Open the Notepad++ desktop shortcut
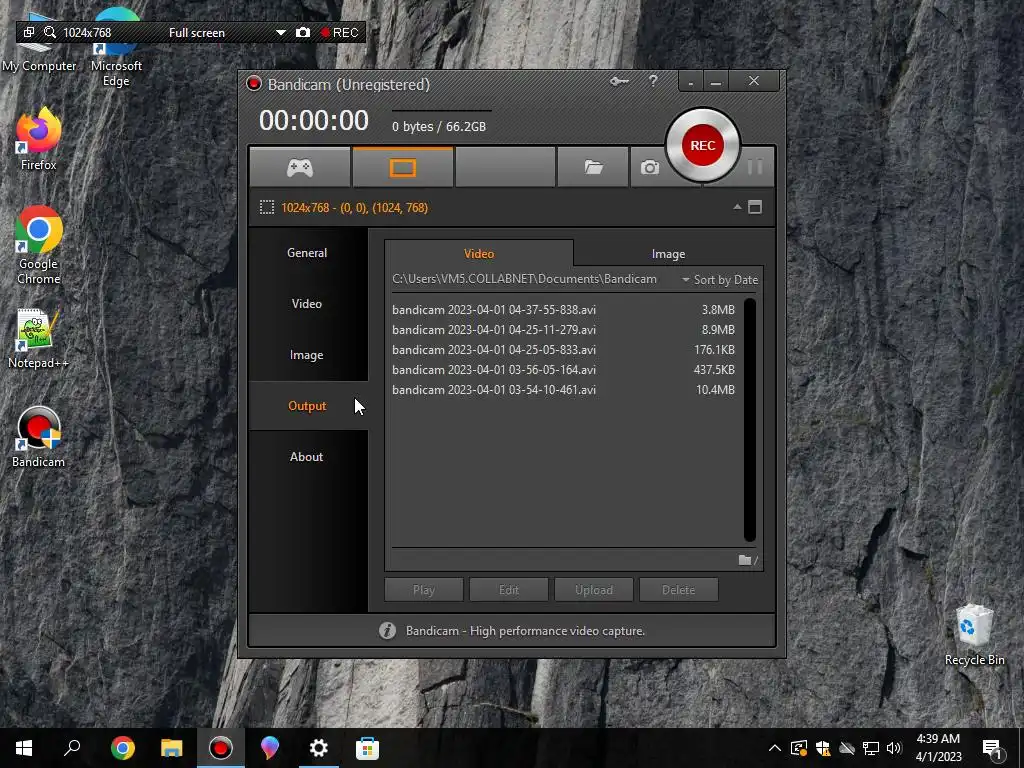The image size is (1024, 768). [38, 338]
